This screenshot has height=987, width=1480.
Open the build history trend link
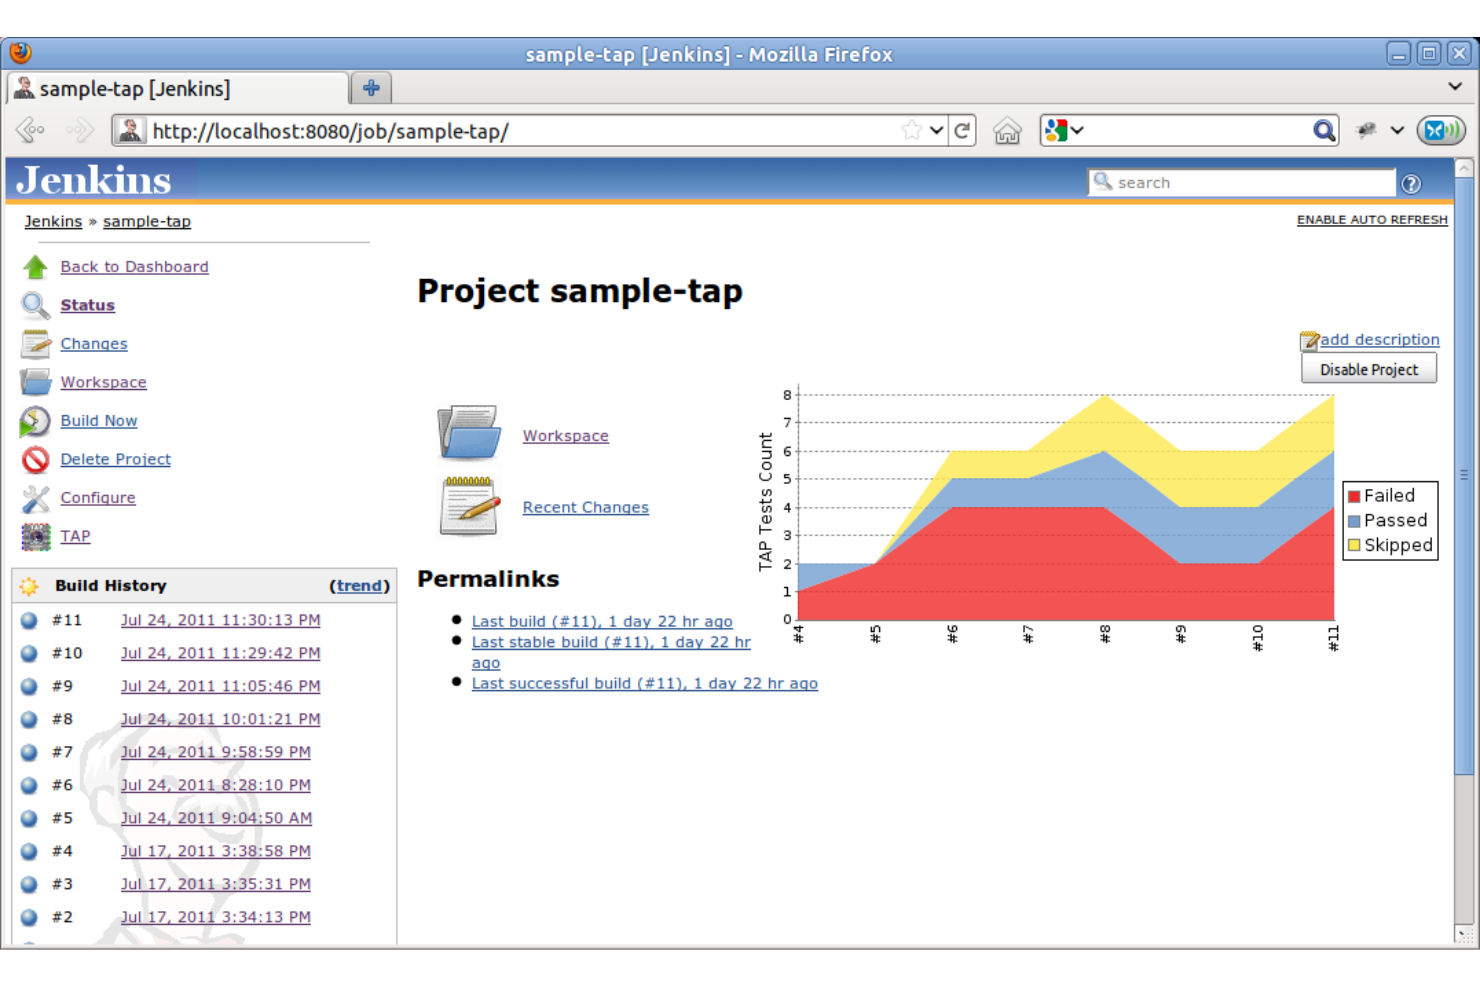pyautogui.click(x=359, y=586)
